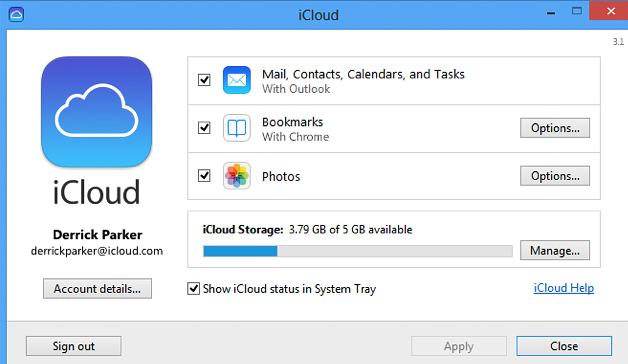Click the Derrick Parker account name
Screen dimensions: 628x364
(97, 235)
